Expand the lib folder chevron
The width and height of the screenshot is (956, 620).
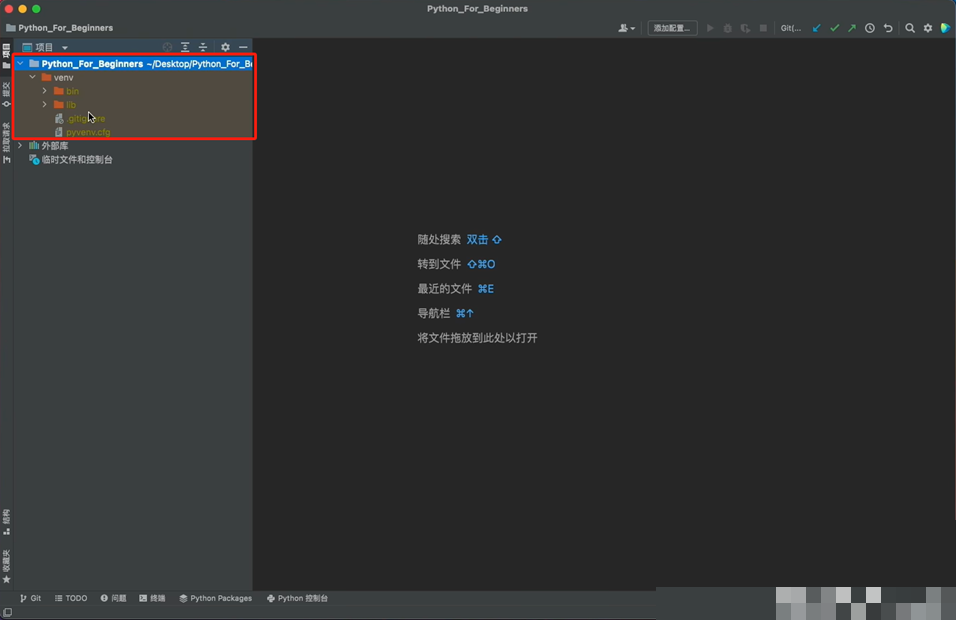tap(45, 105)
